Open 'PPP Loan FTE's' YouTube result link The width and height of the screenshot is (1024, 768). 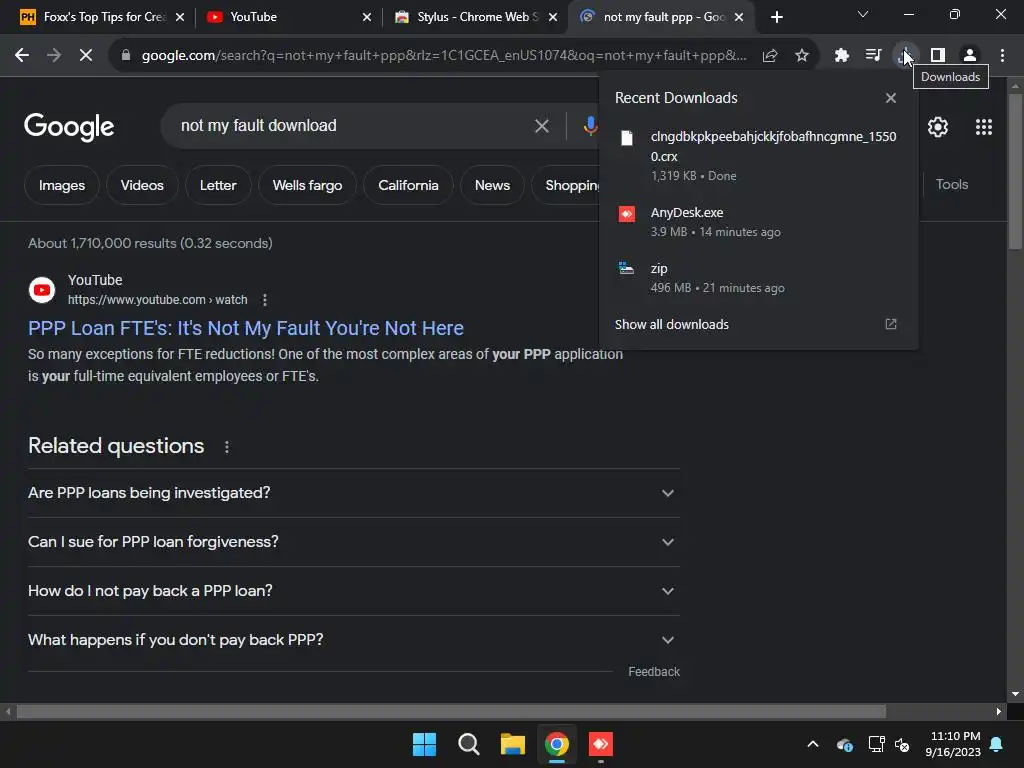pyautogui.click(x=246, y=328)
